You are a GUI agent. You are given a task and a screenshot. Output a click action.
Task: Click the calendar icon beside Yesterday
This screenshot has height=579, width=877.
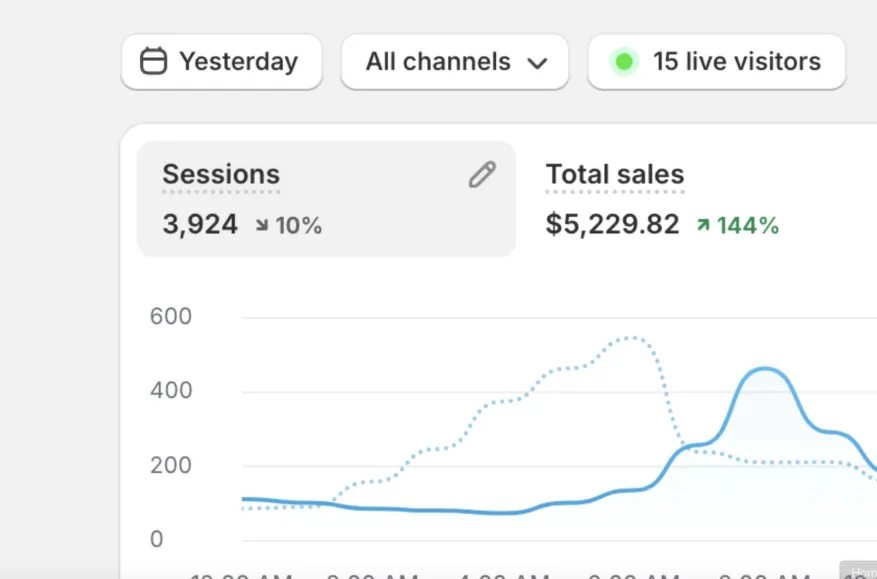coord(153,62)
